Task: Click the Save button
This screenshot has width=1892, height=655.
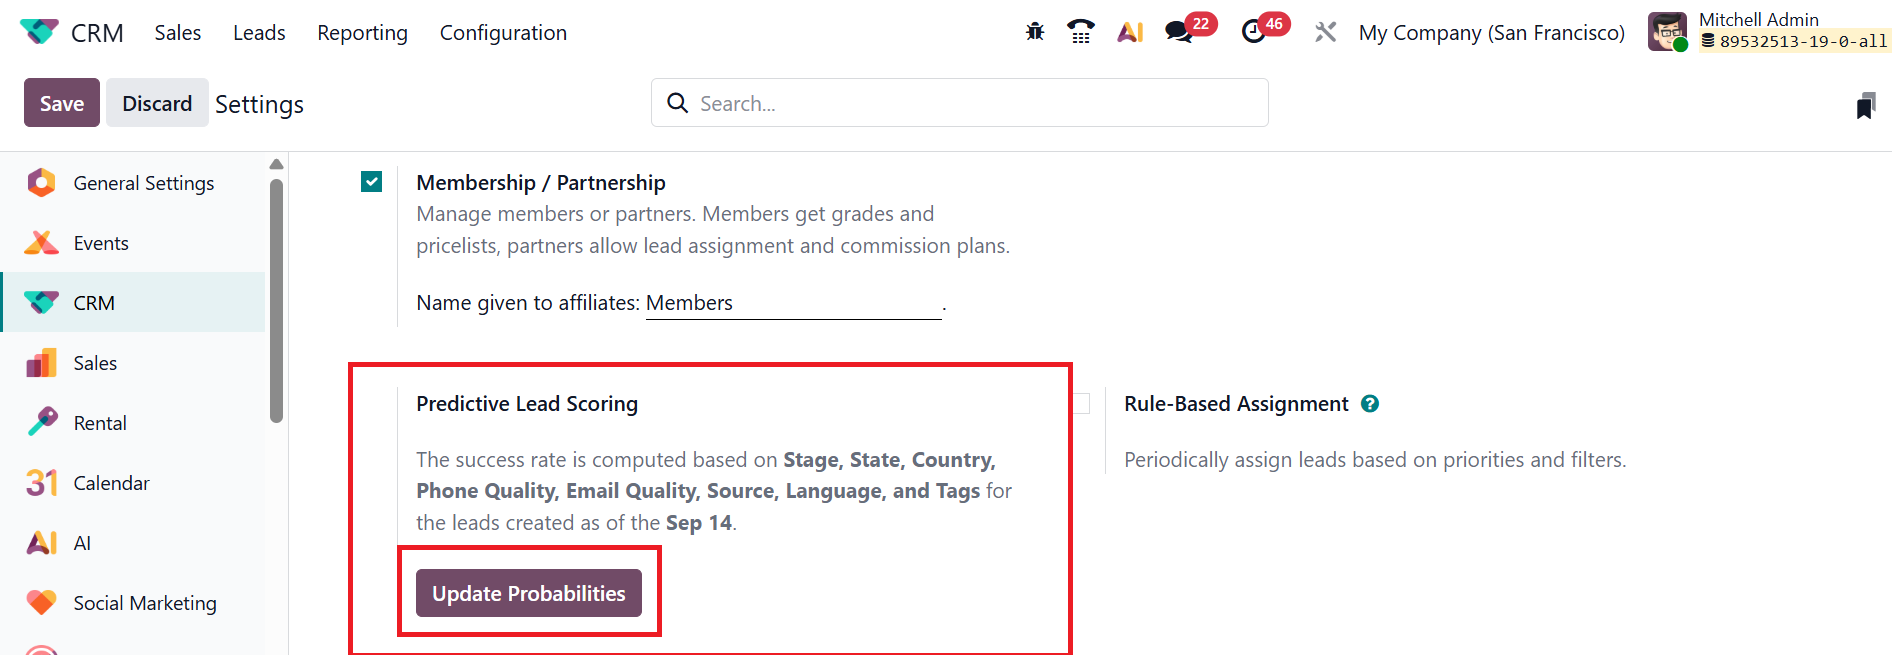Action: (62, 103)
